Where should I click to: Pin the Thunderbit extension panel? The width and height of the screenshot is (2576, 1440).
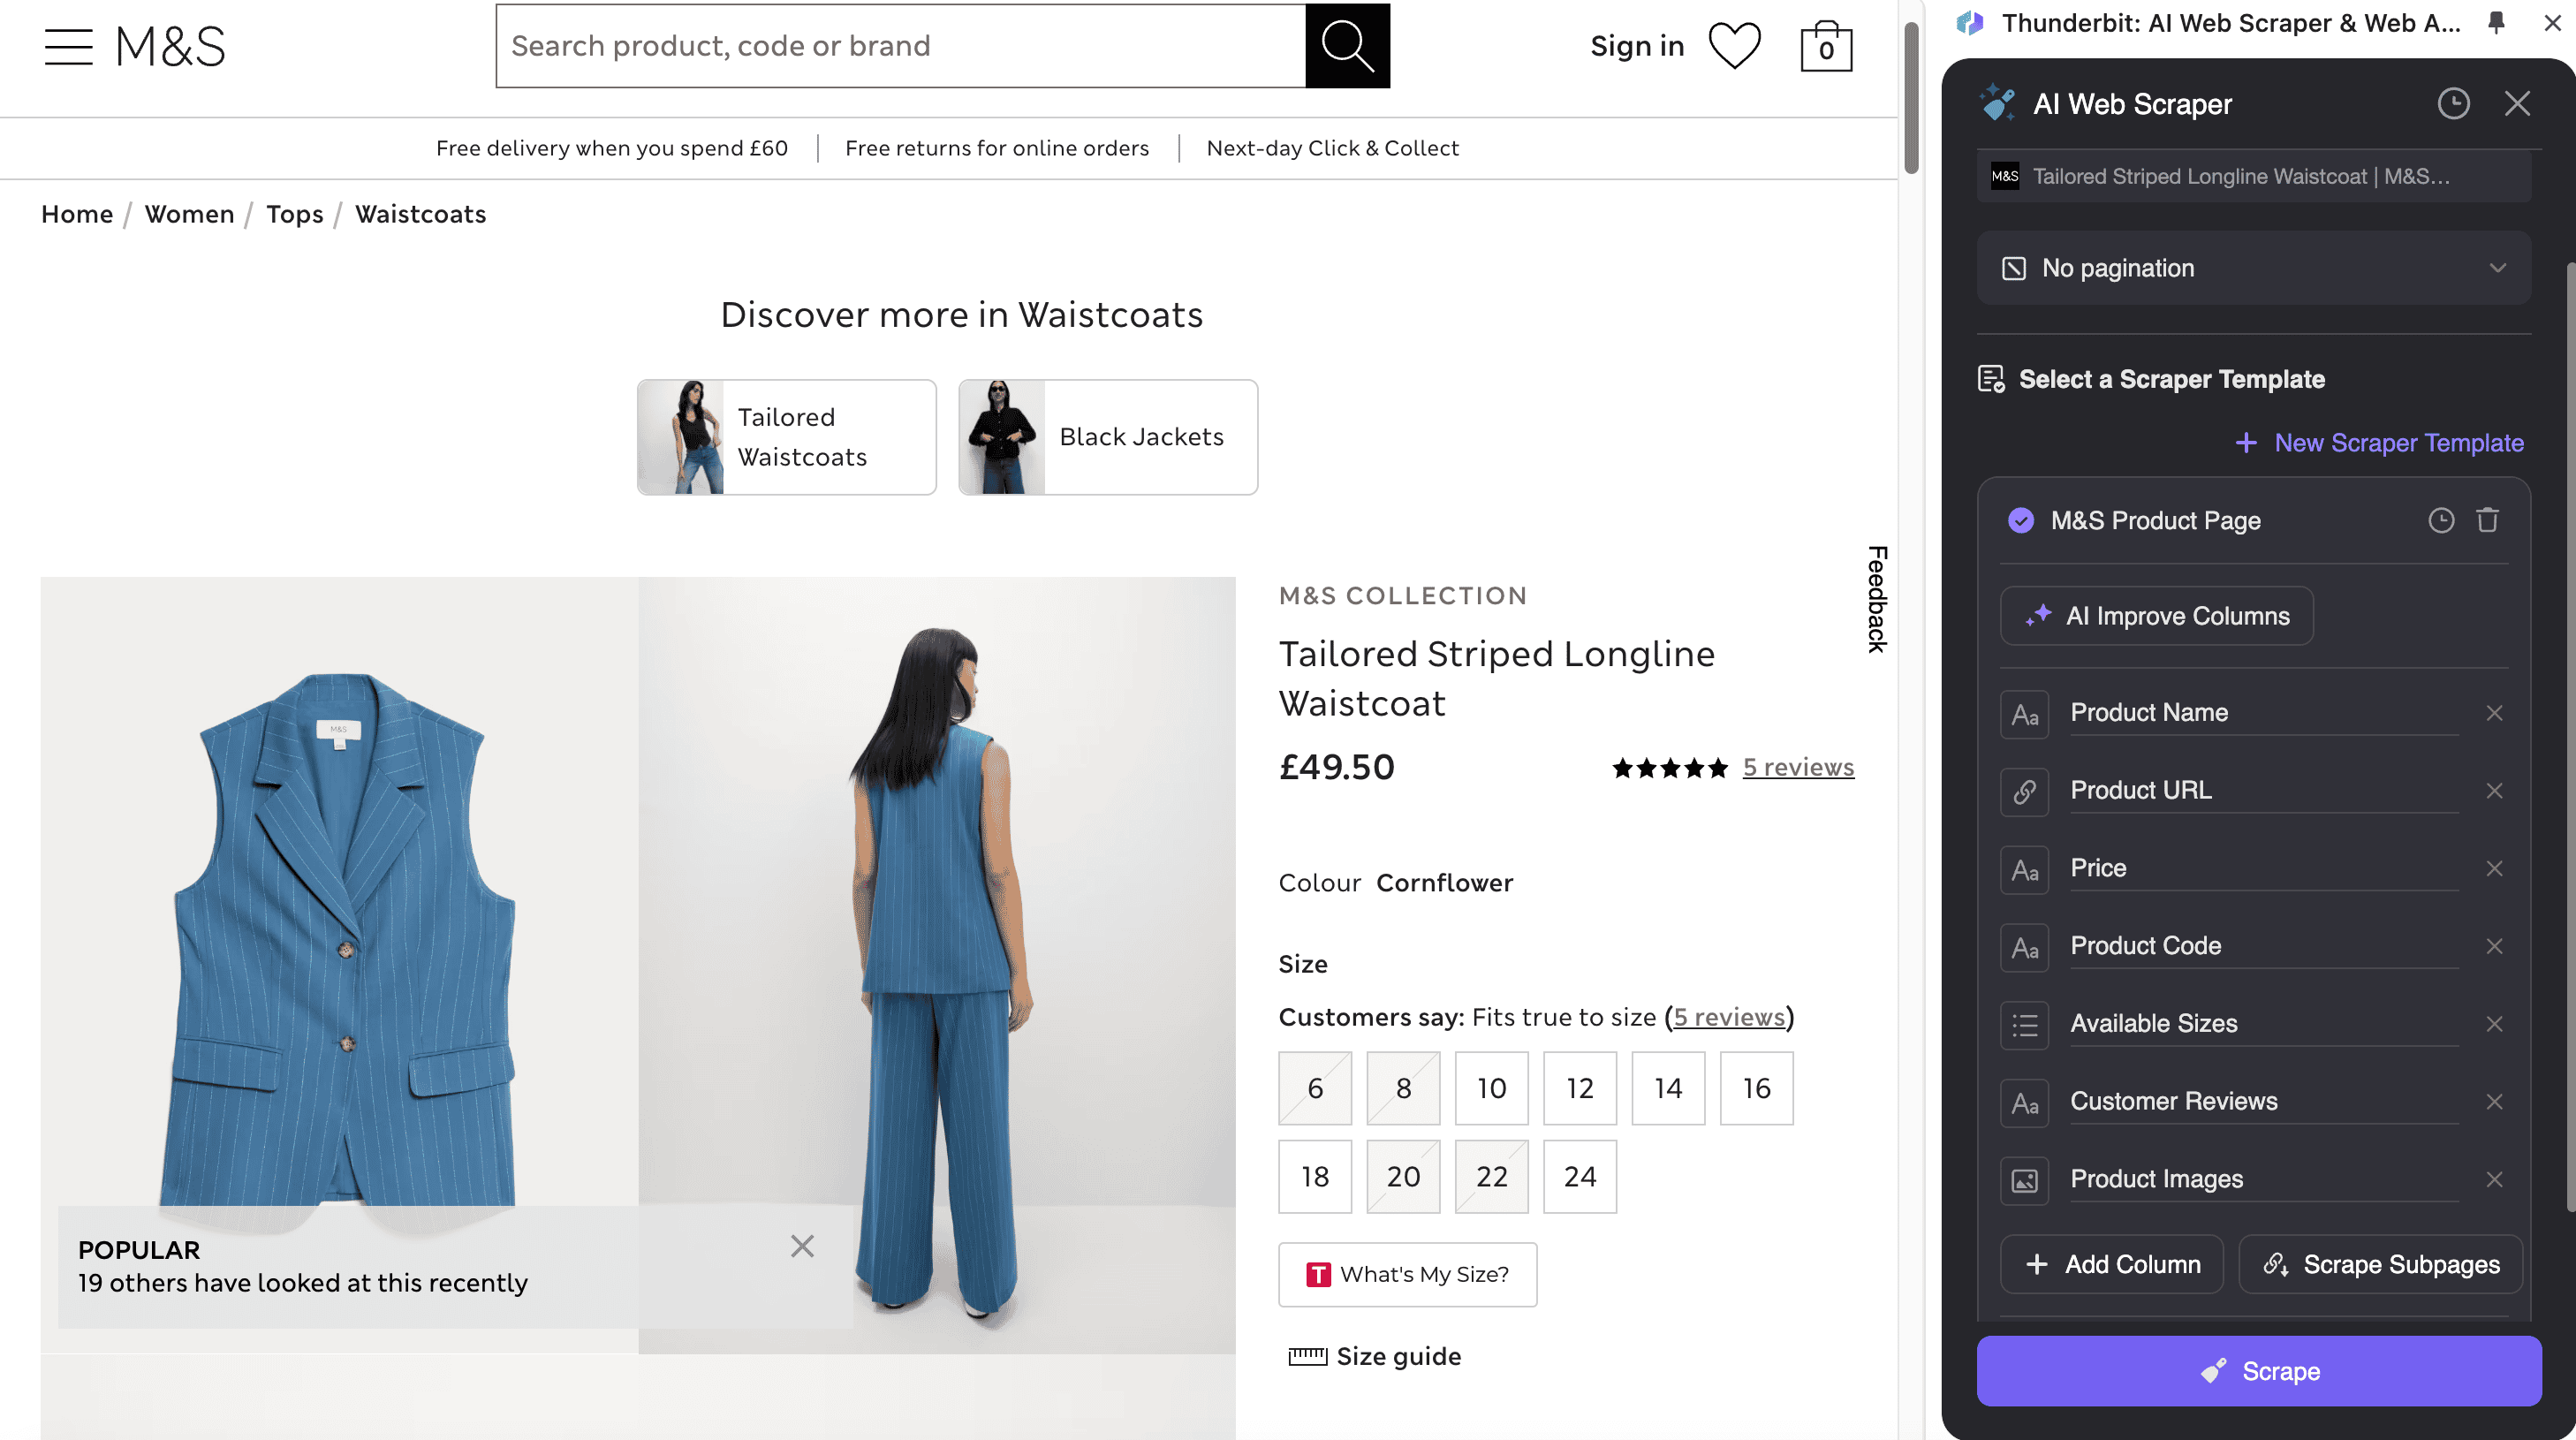pos(2496,23)
